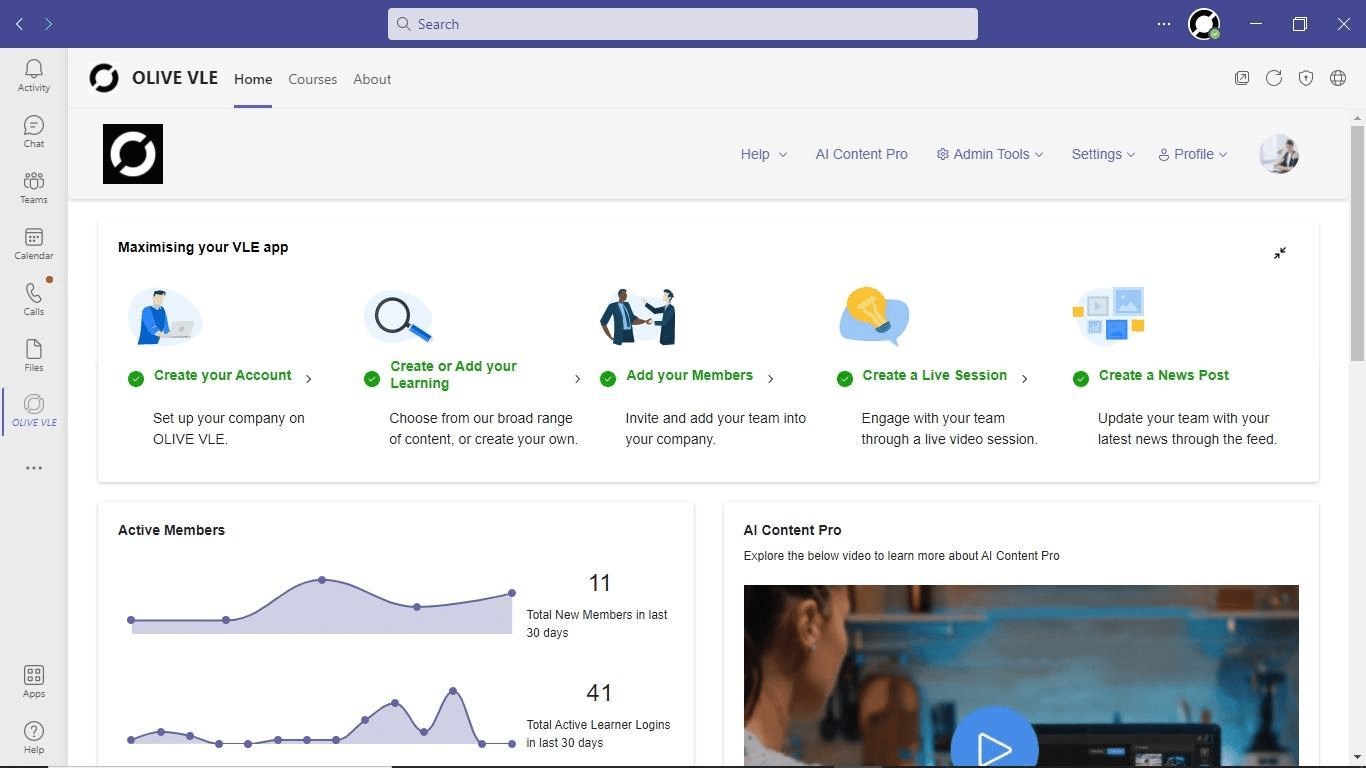Click the 'Active Members' heading
1366x768 pixels.
pos(171,530)
